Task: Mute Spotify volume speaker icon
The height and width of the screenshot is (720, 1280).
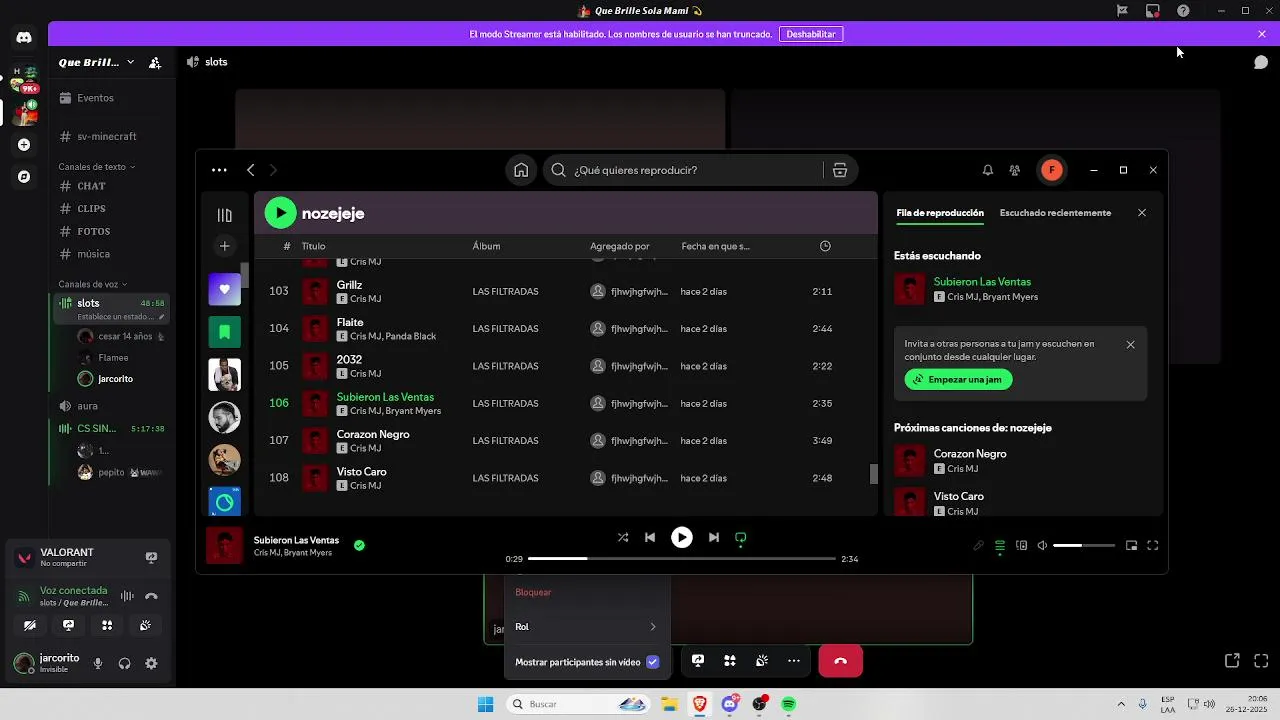Action: click(1042, 546)
